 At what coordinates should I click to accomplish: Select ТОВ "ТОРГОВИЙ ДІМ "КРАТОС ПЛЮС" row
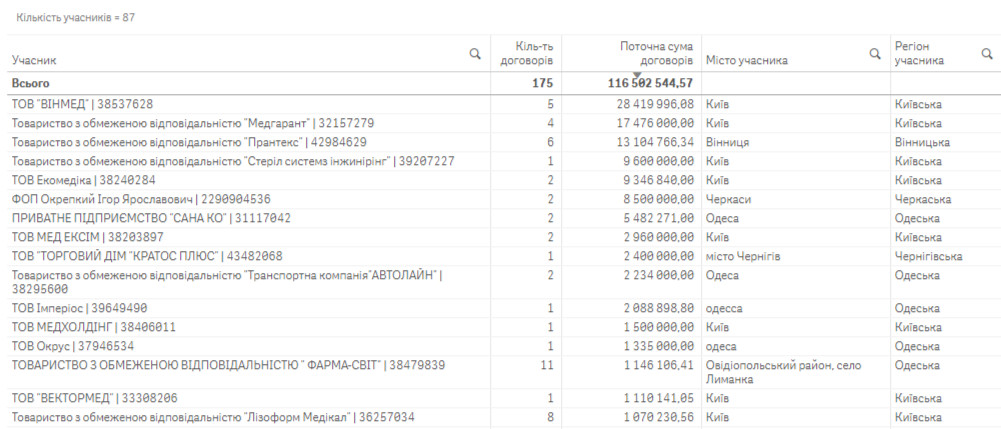pyautogui.click(x=147, y=257)
